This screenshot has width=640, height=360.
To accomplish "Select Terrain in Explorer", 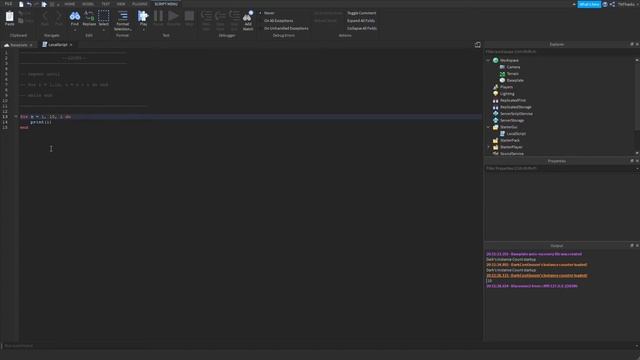I will pyautogui.click(x=513, y=74).
